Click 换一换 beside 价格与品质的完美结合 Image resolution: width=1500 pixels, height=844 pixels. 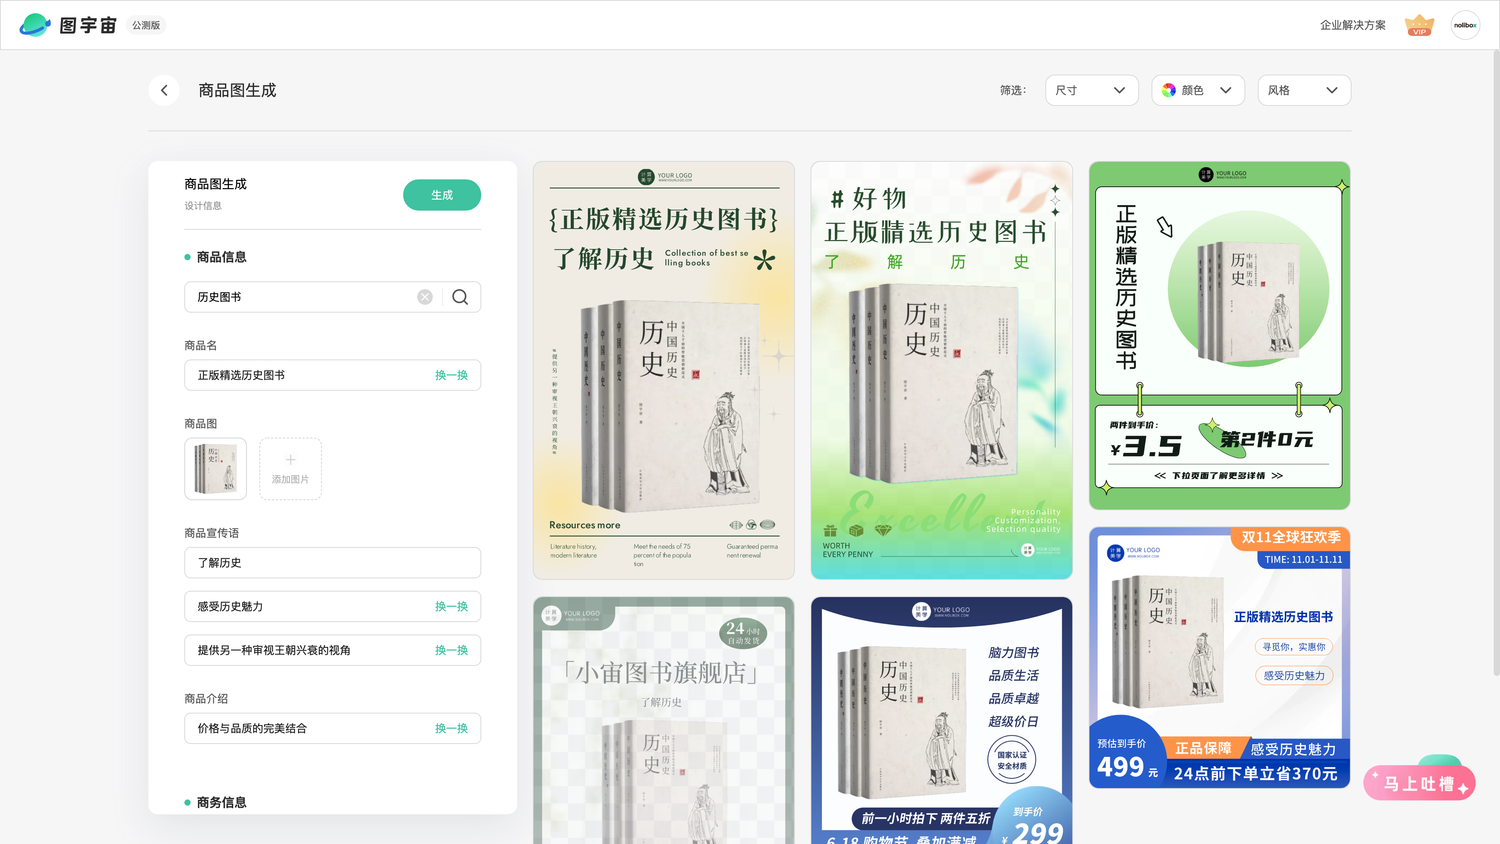(x=451, y=728)
